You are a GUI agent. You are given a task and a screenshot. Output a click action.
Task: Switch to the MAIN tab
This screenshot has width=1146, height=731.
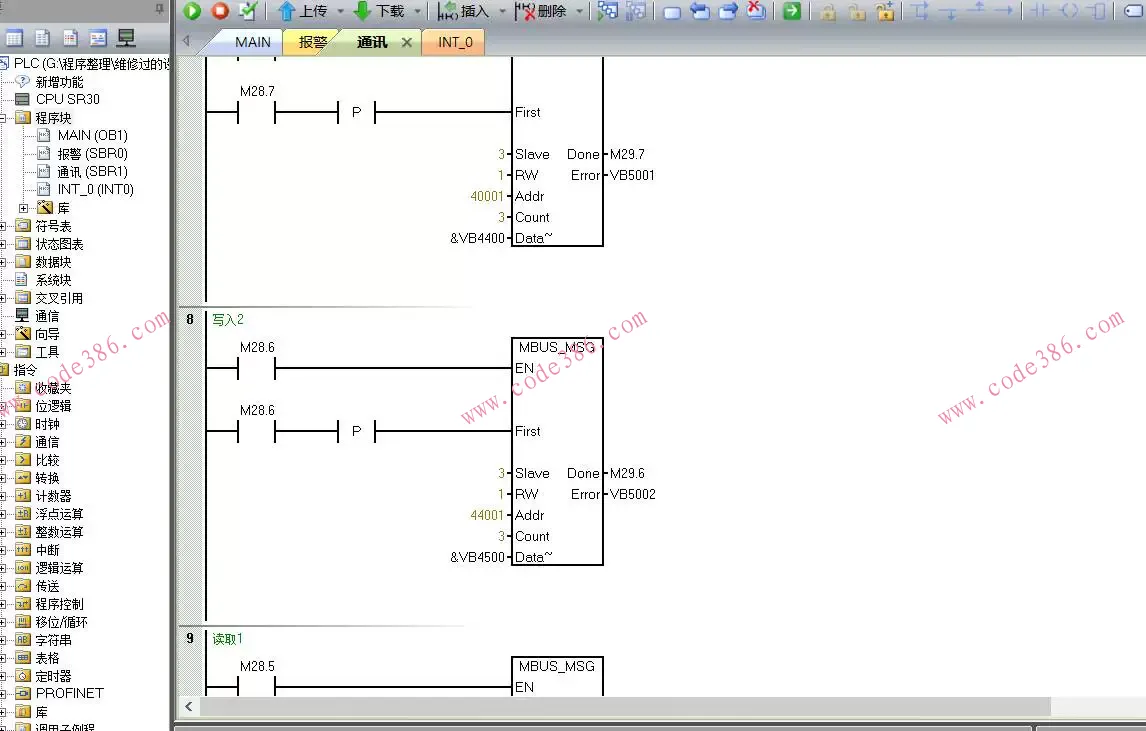pyautogui.click(x=252, y=42)
